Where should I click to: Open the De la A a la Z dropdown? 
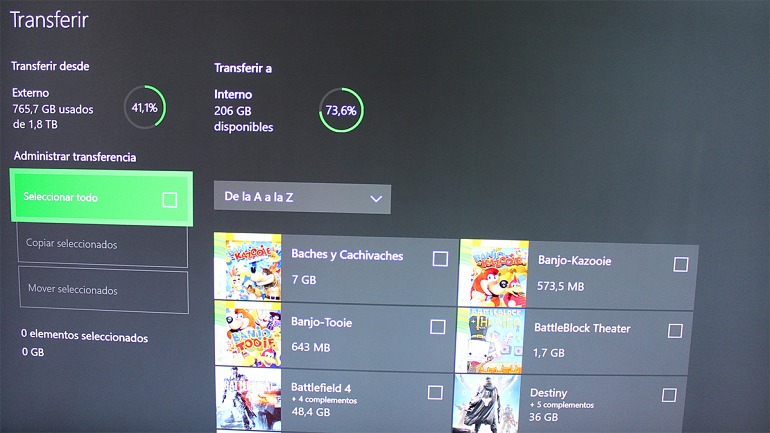pos(302,198)
